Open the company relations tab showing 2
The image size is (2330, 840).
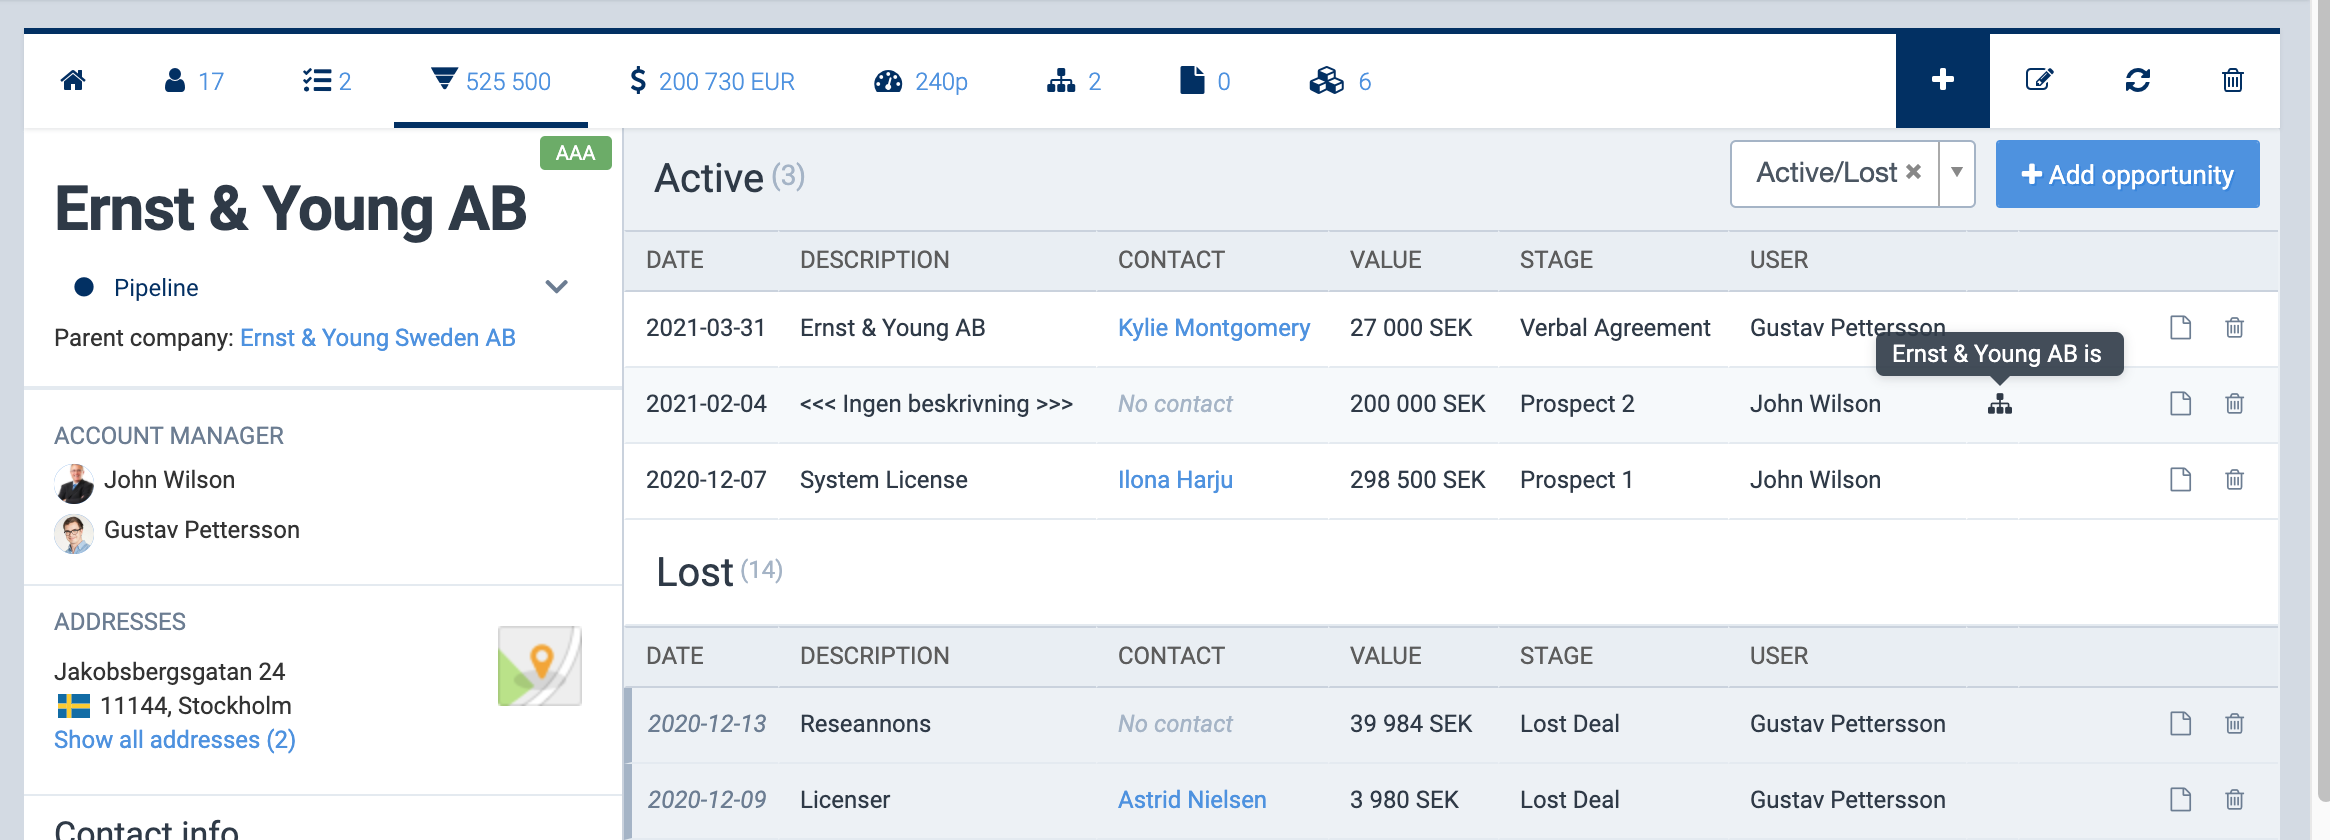1074,81
